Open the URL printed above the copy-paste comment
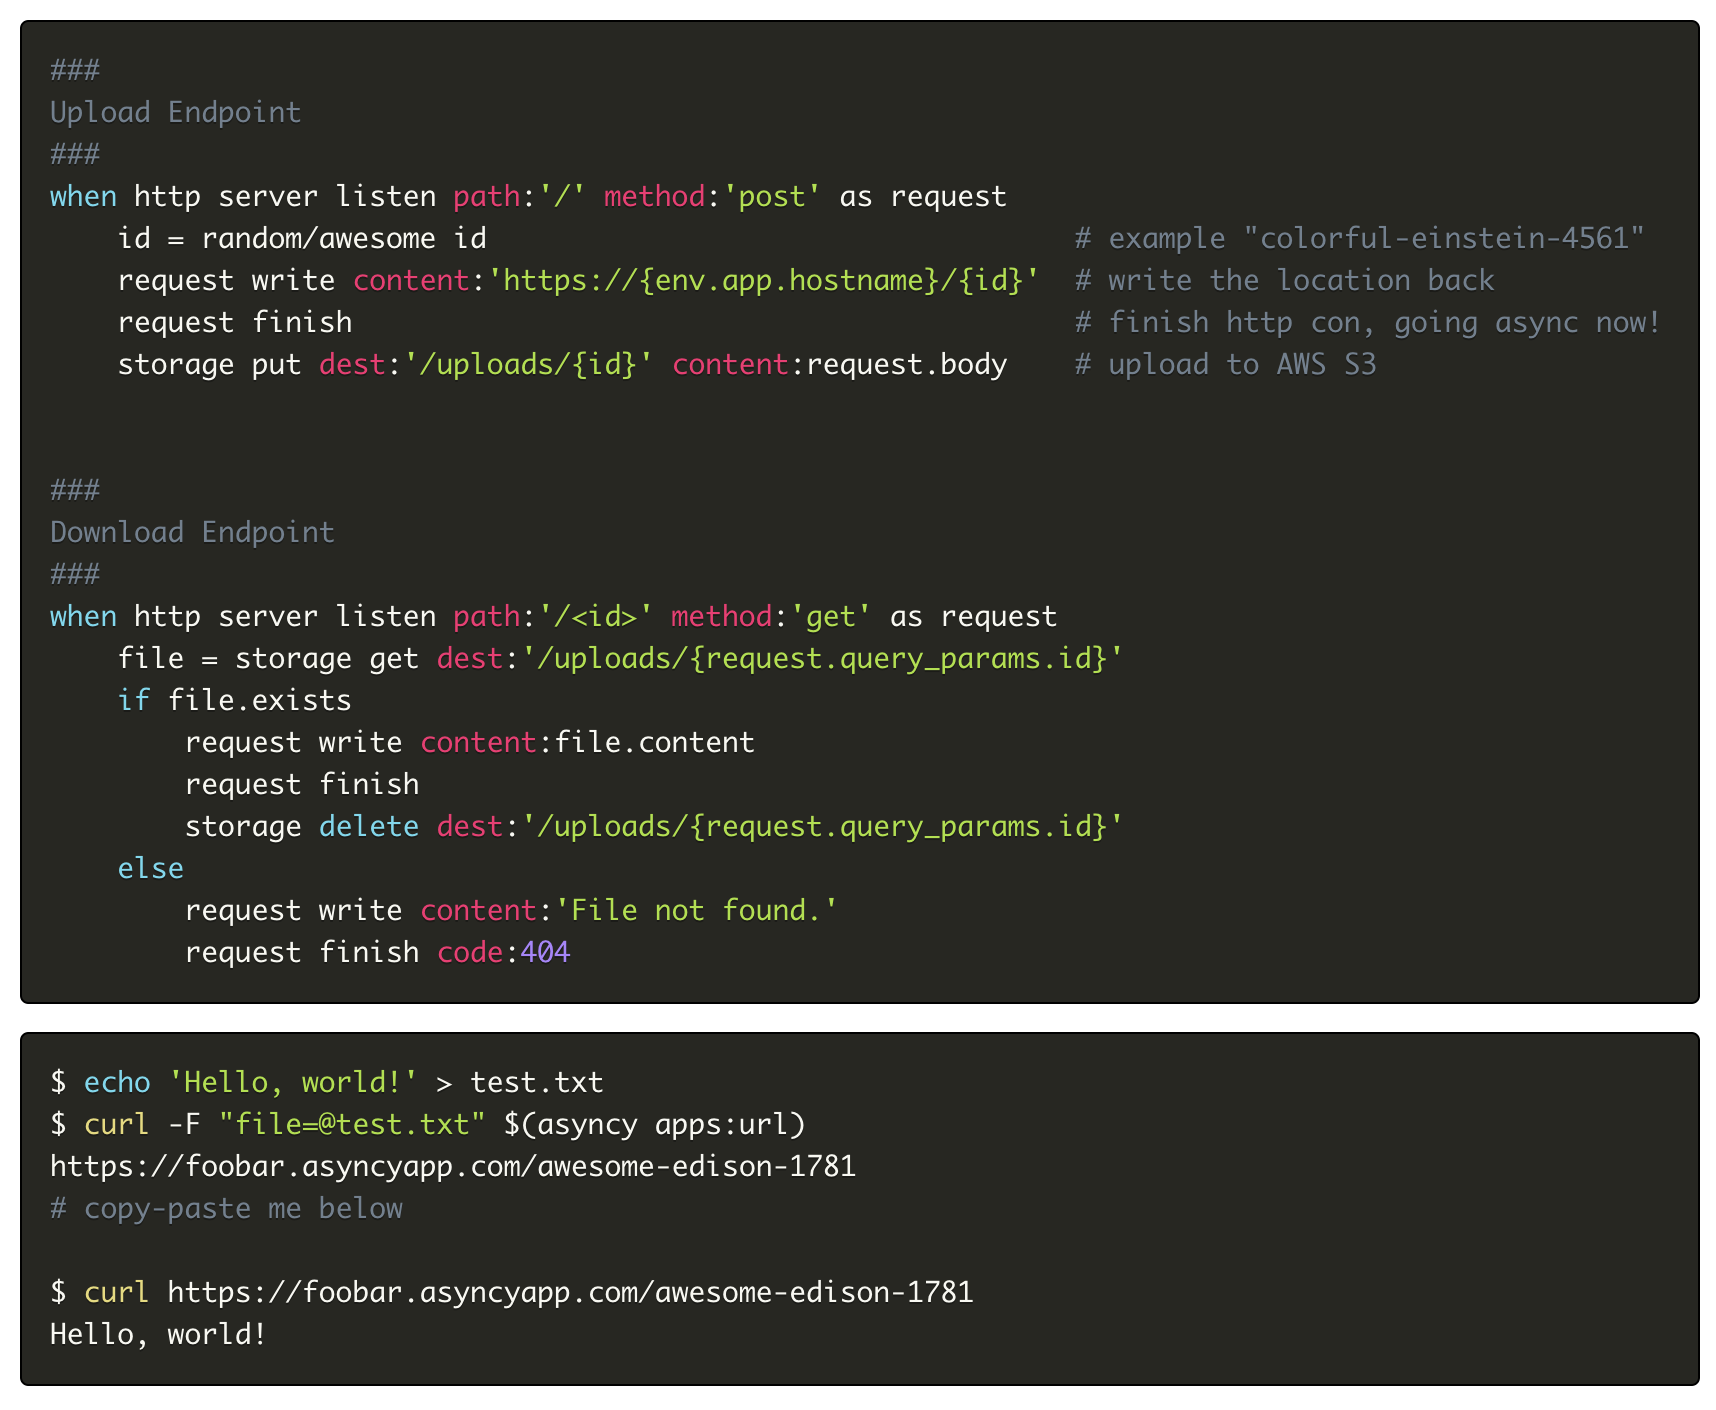The height and width of the screenshot is (1410, 1716). [x=453, y=1166]
